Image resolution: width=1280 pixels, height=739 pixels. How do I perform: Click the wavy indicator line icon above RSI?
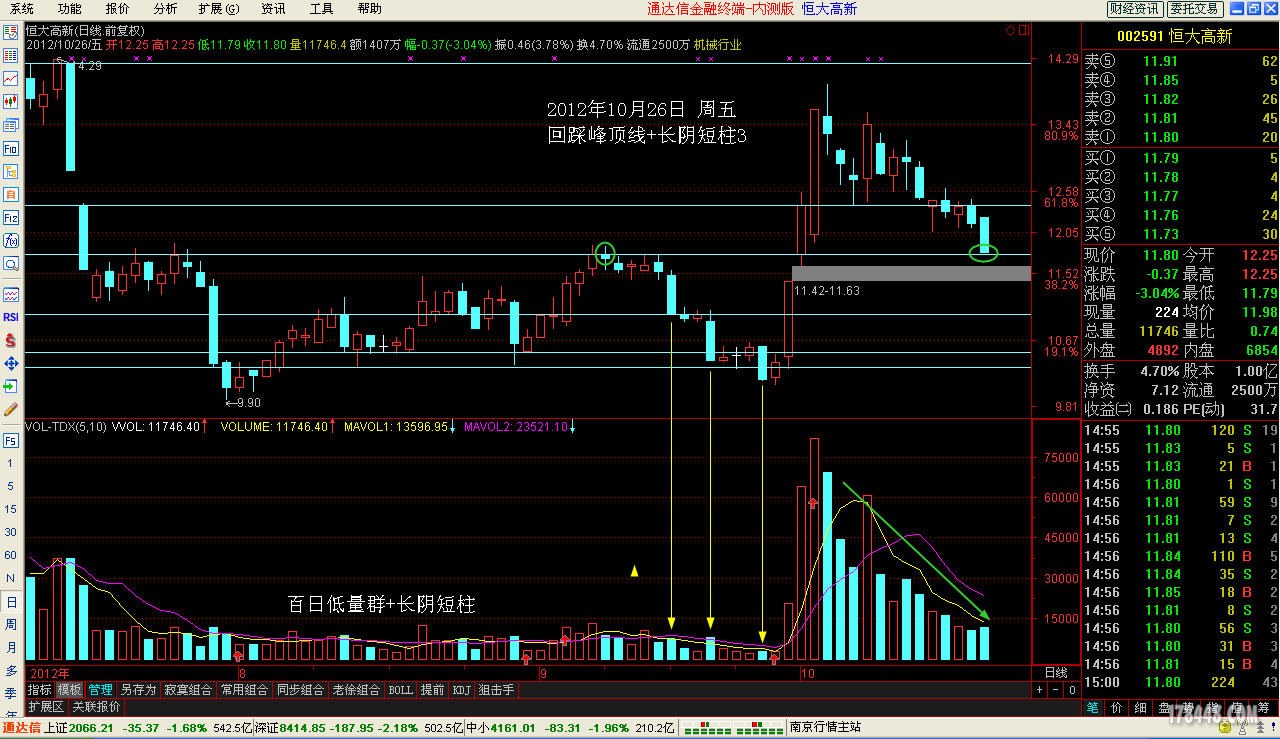pos(11,294)
